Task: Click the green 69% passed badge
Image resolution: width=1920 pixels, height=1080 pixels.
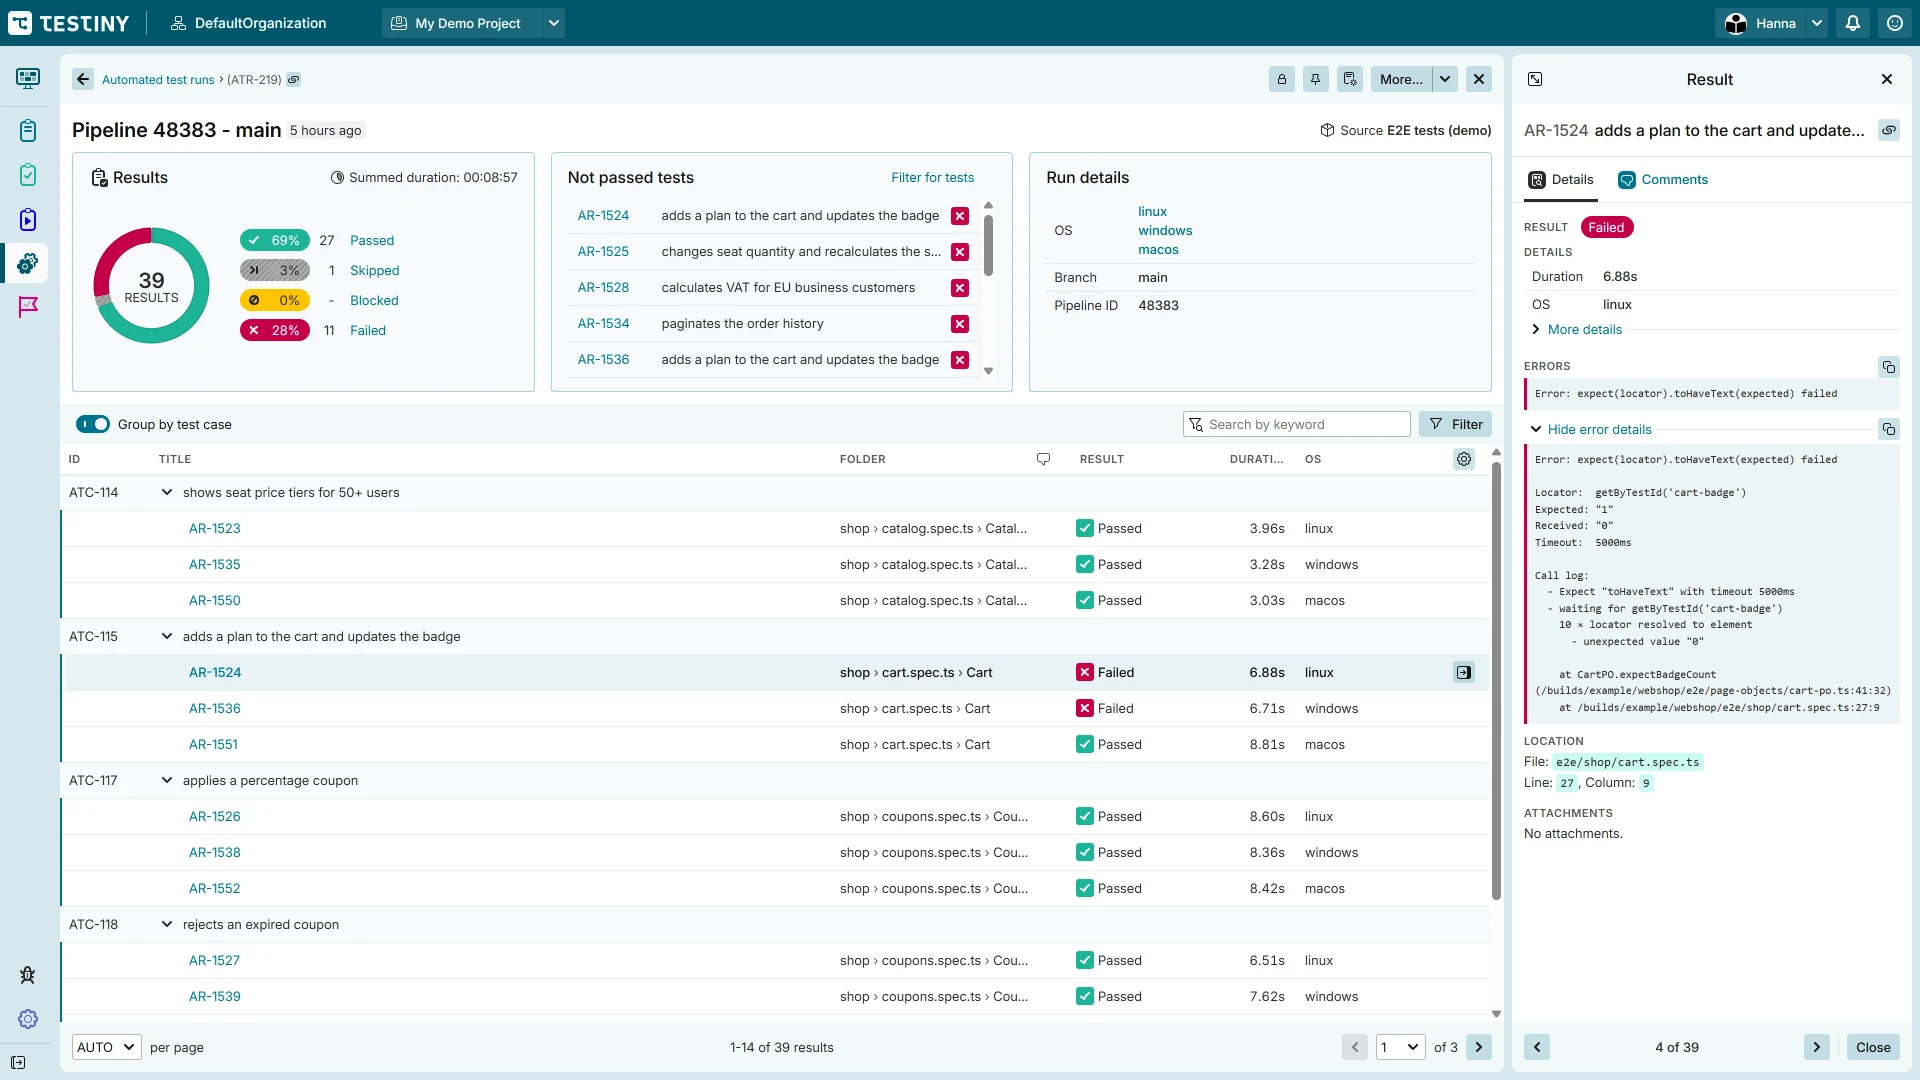Action: coord(275,241)
